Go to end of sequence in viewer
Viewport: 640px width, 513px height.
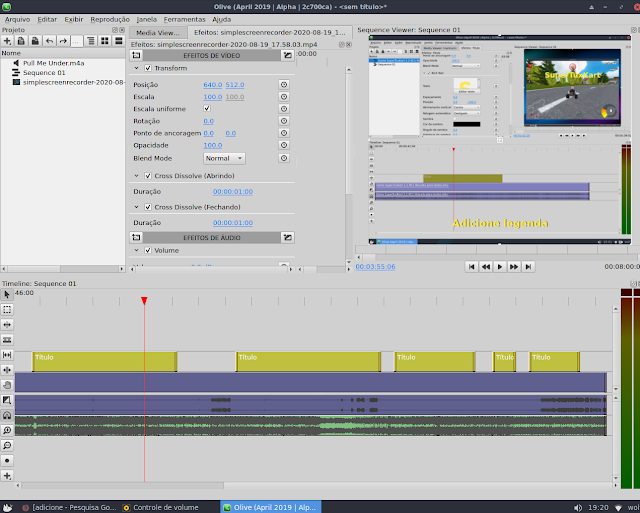pos(528,266)
